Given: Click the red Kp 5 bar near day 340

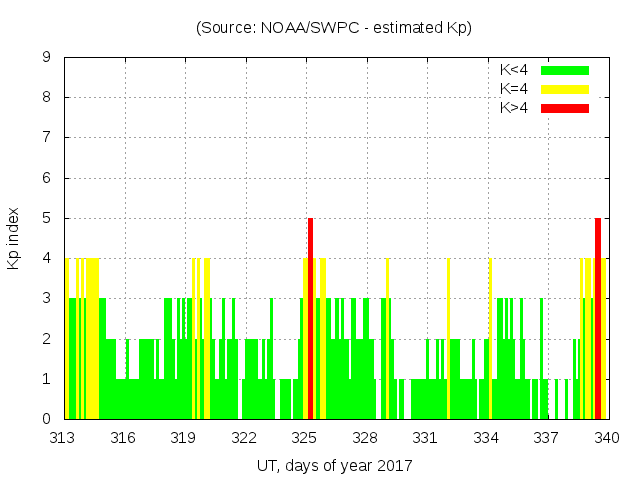Looking at the screenshot, I should 598,318.
